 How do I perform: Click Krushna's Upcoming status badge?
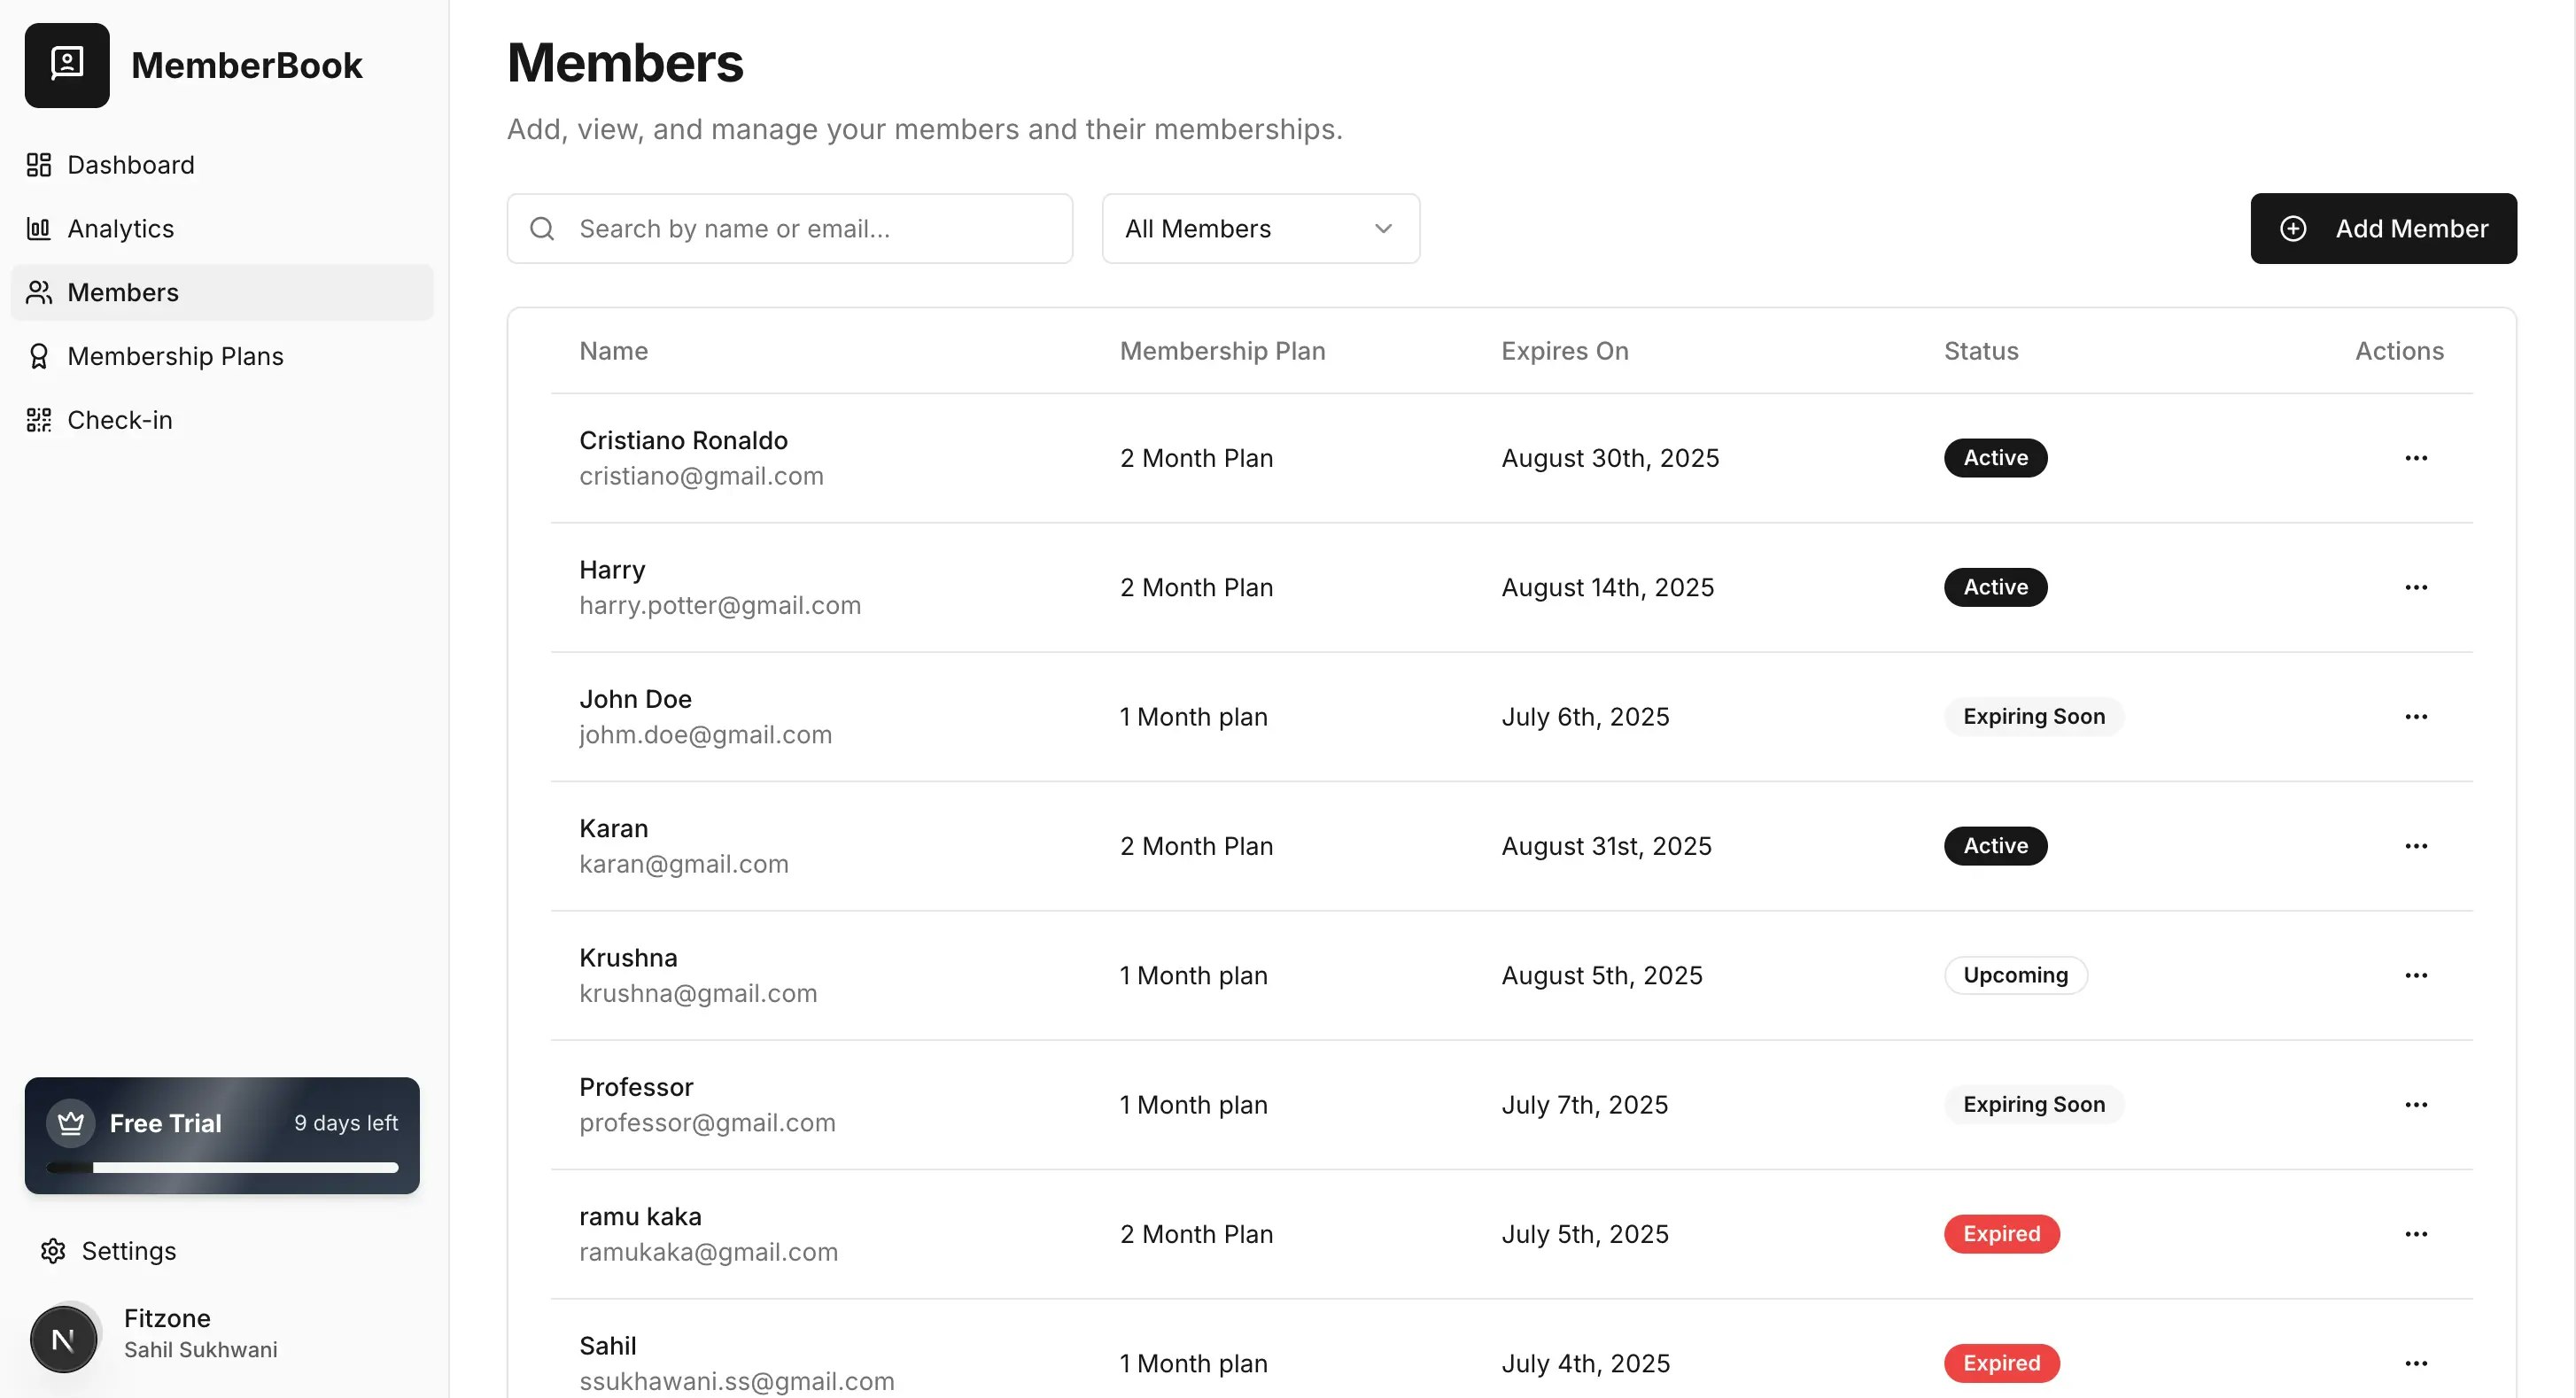2015,975
